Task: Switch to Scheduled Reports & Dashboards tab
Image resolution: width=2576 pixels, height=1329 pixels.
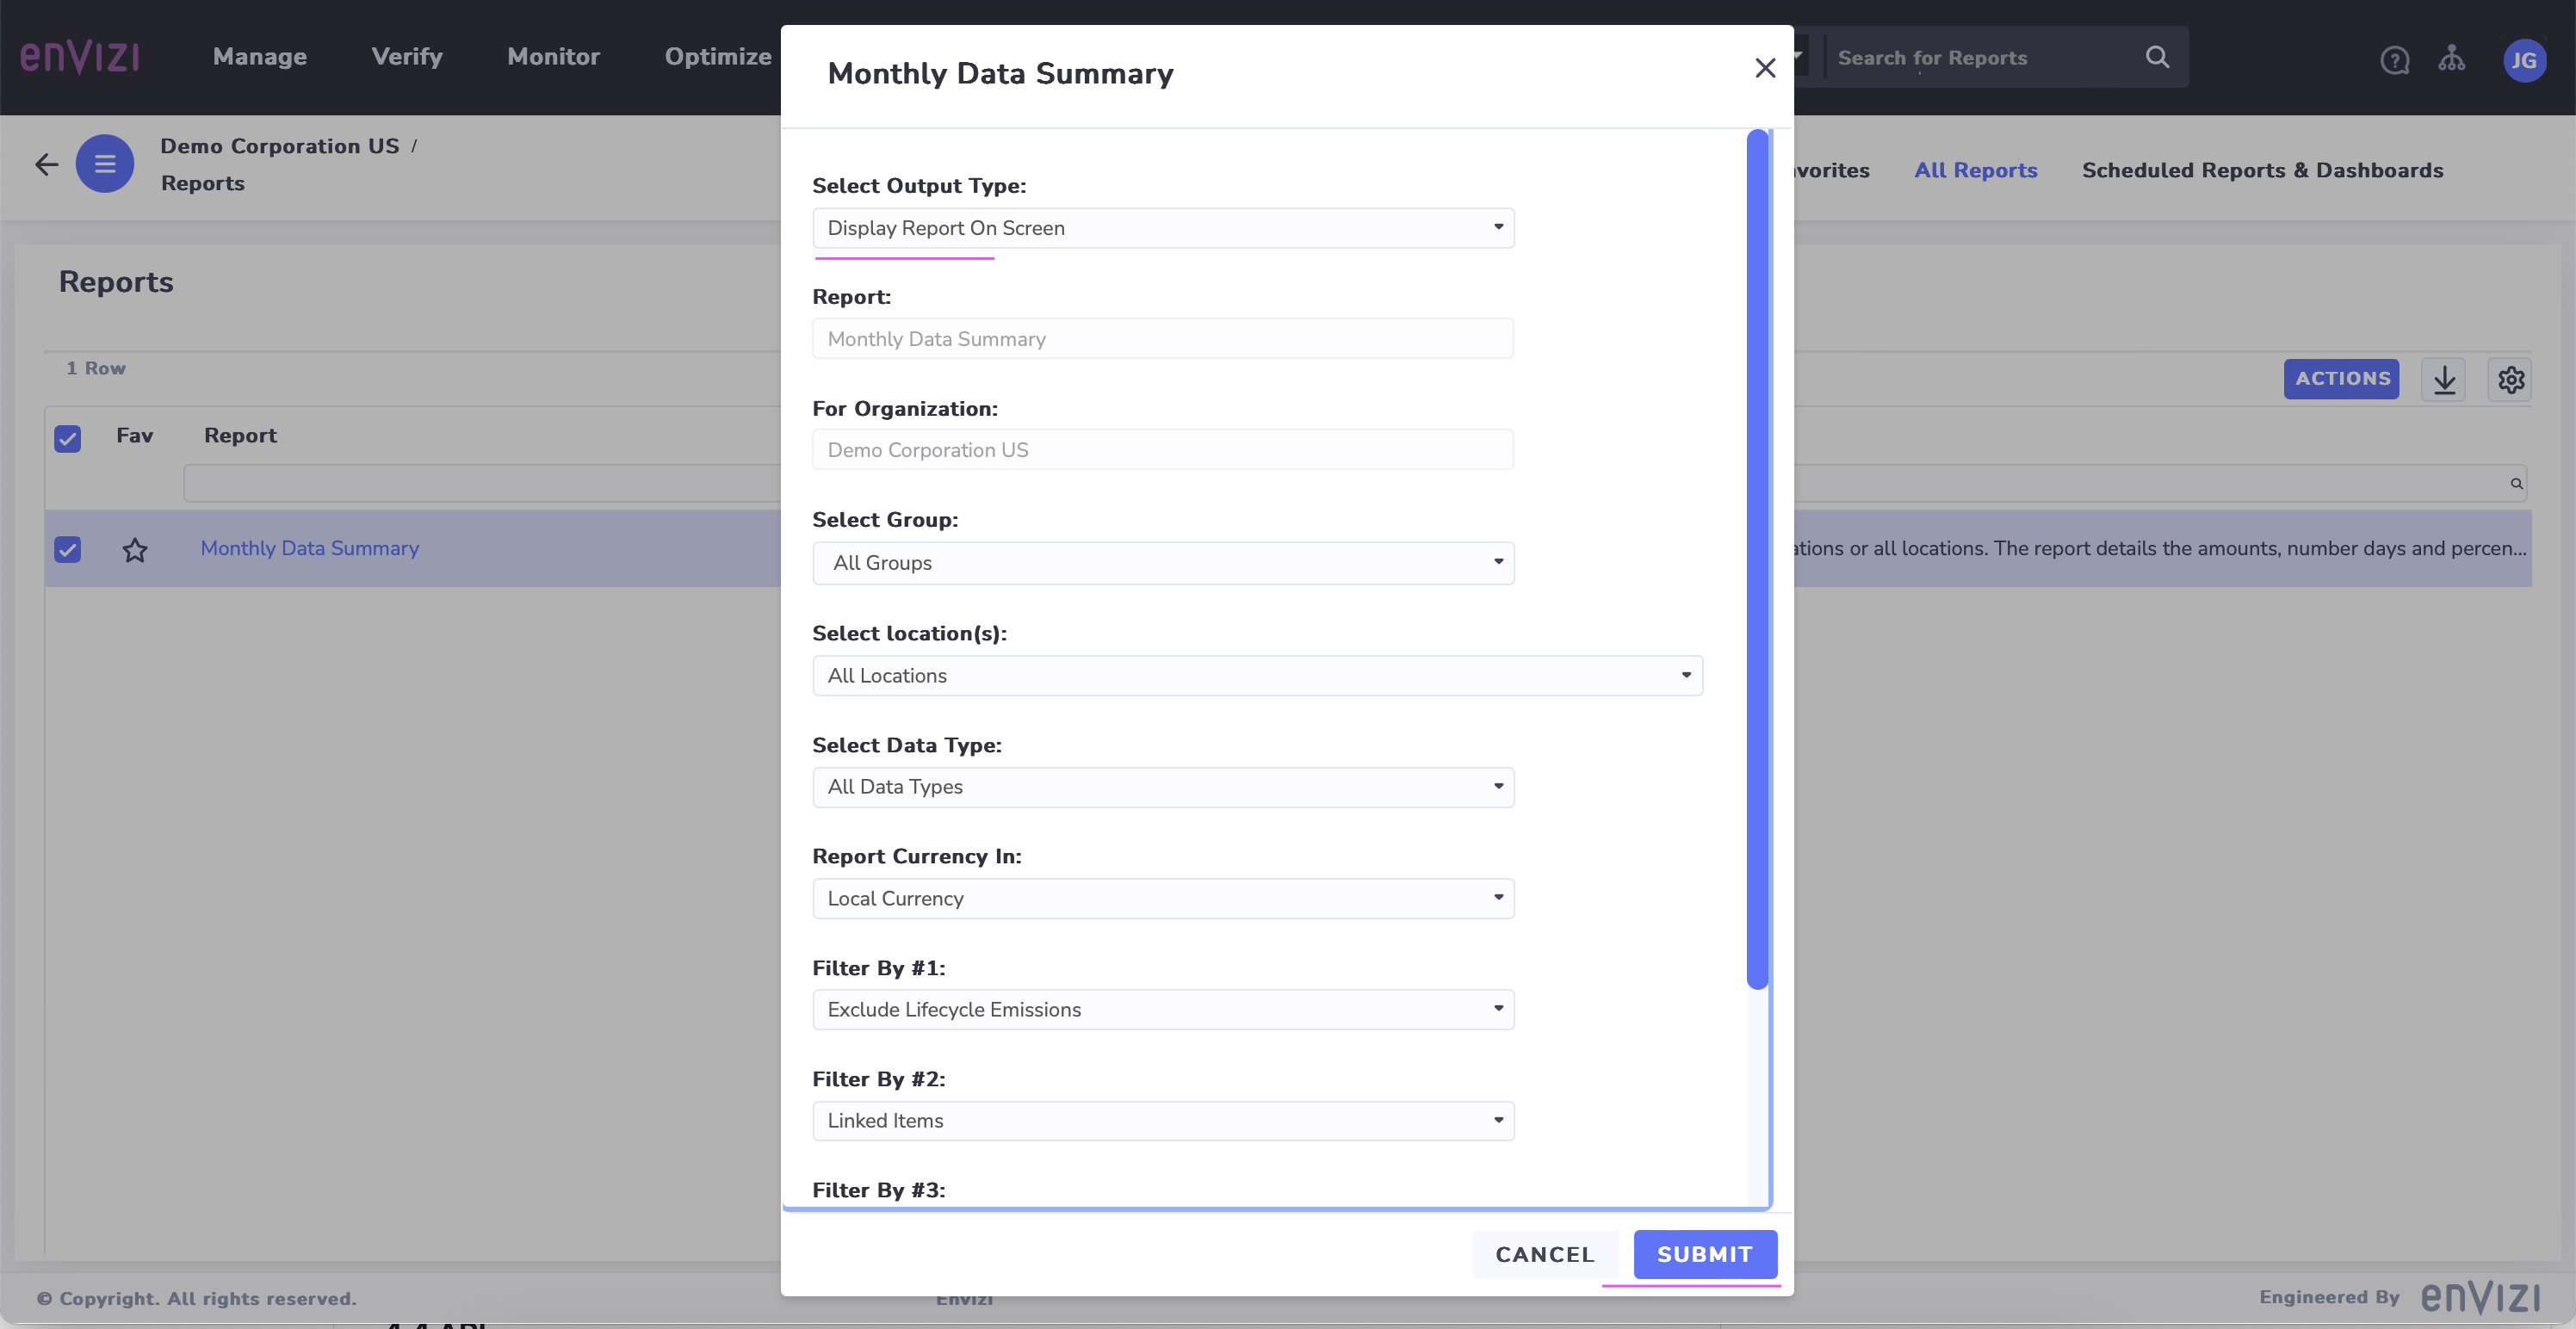Action: click(2261, 170)
